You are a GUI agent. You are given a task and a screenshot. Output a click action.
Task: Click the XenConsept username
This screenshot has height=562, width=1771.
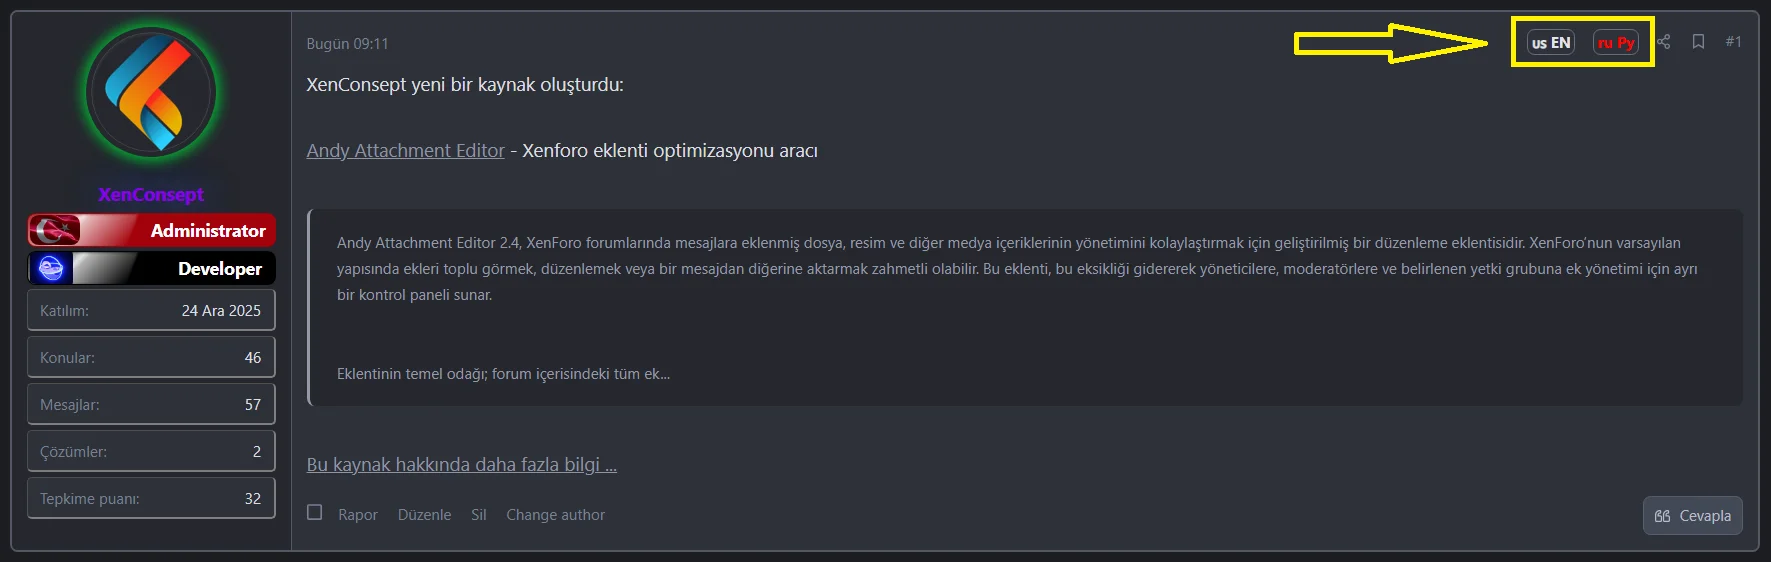151,194
